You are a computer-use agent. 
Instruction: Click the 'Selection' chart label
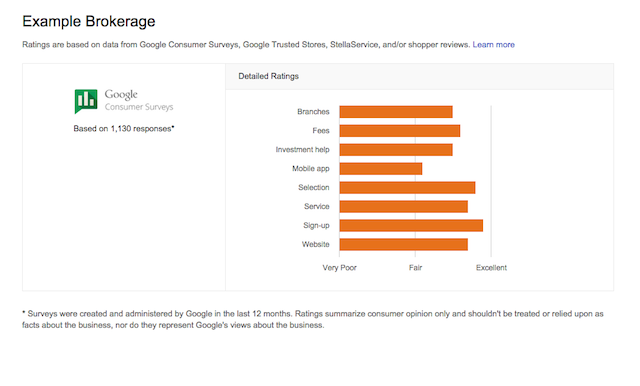[313, 188]
